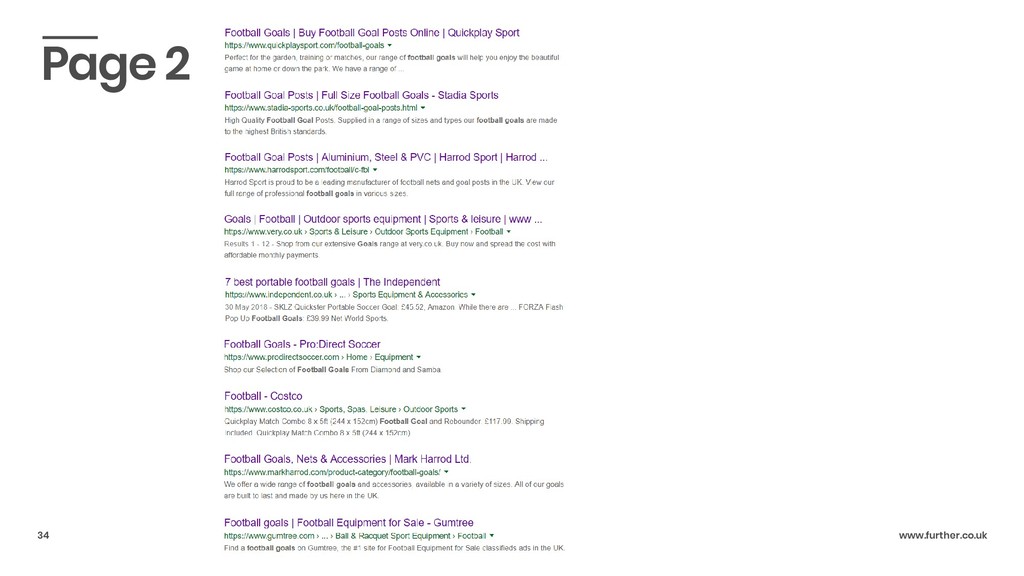Click the snippet starting 'We offer a wide range'
The width and height of the screenshot is (1024, 576).
tap(394, 490)
